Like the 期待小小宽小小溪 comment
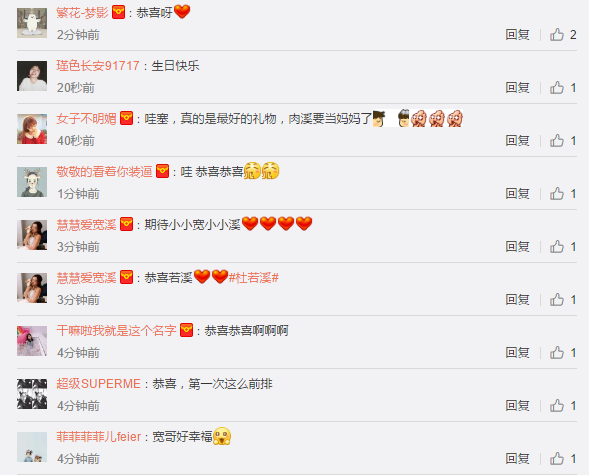Image resolution: width=589 pixels, height=475 pixels. point(557,246)
